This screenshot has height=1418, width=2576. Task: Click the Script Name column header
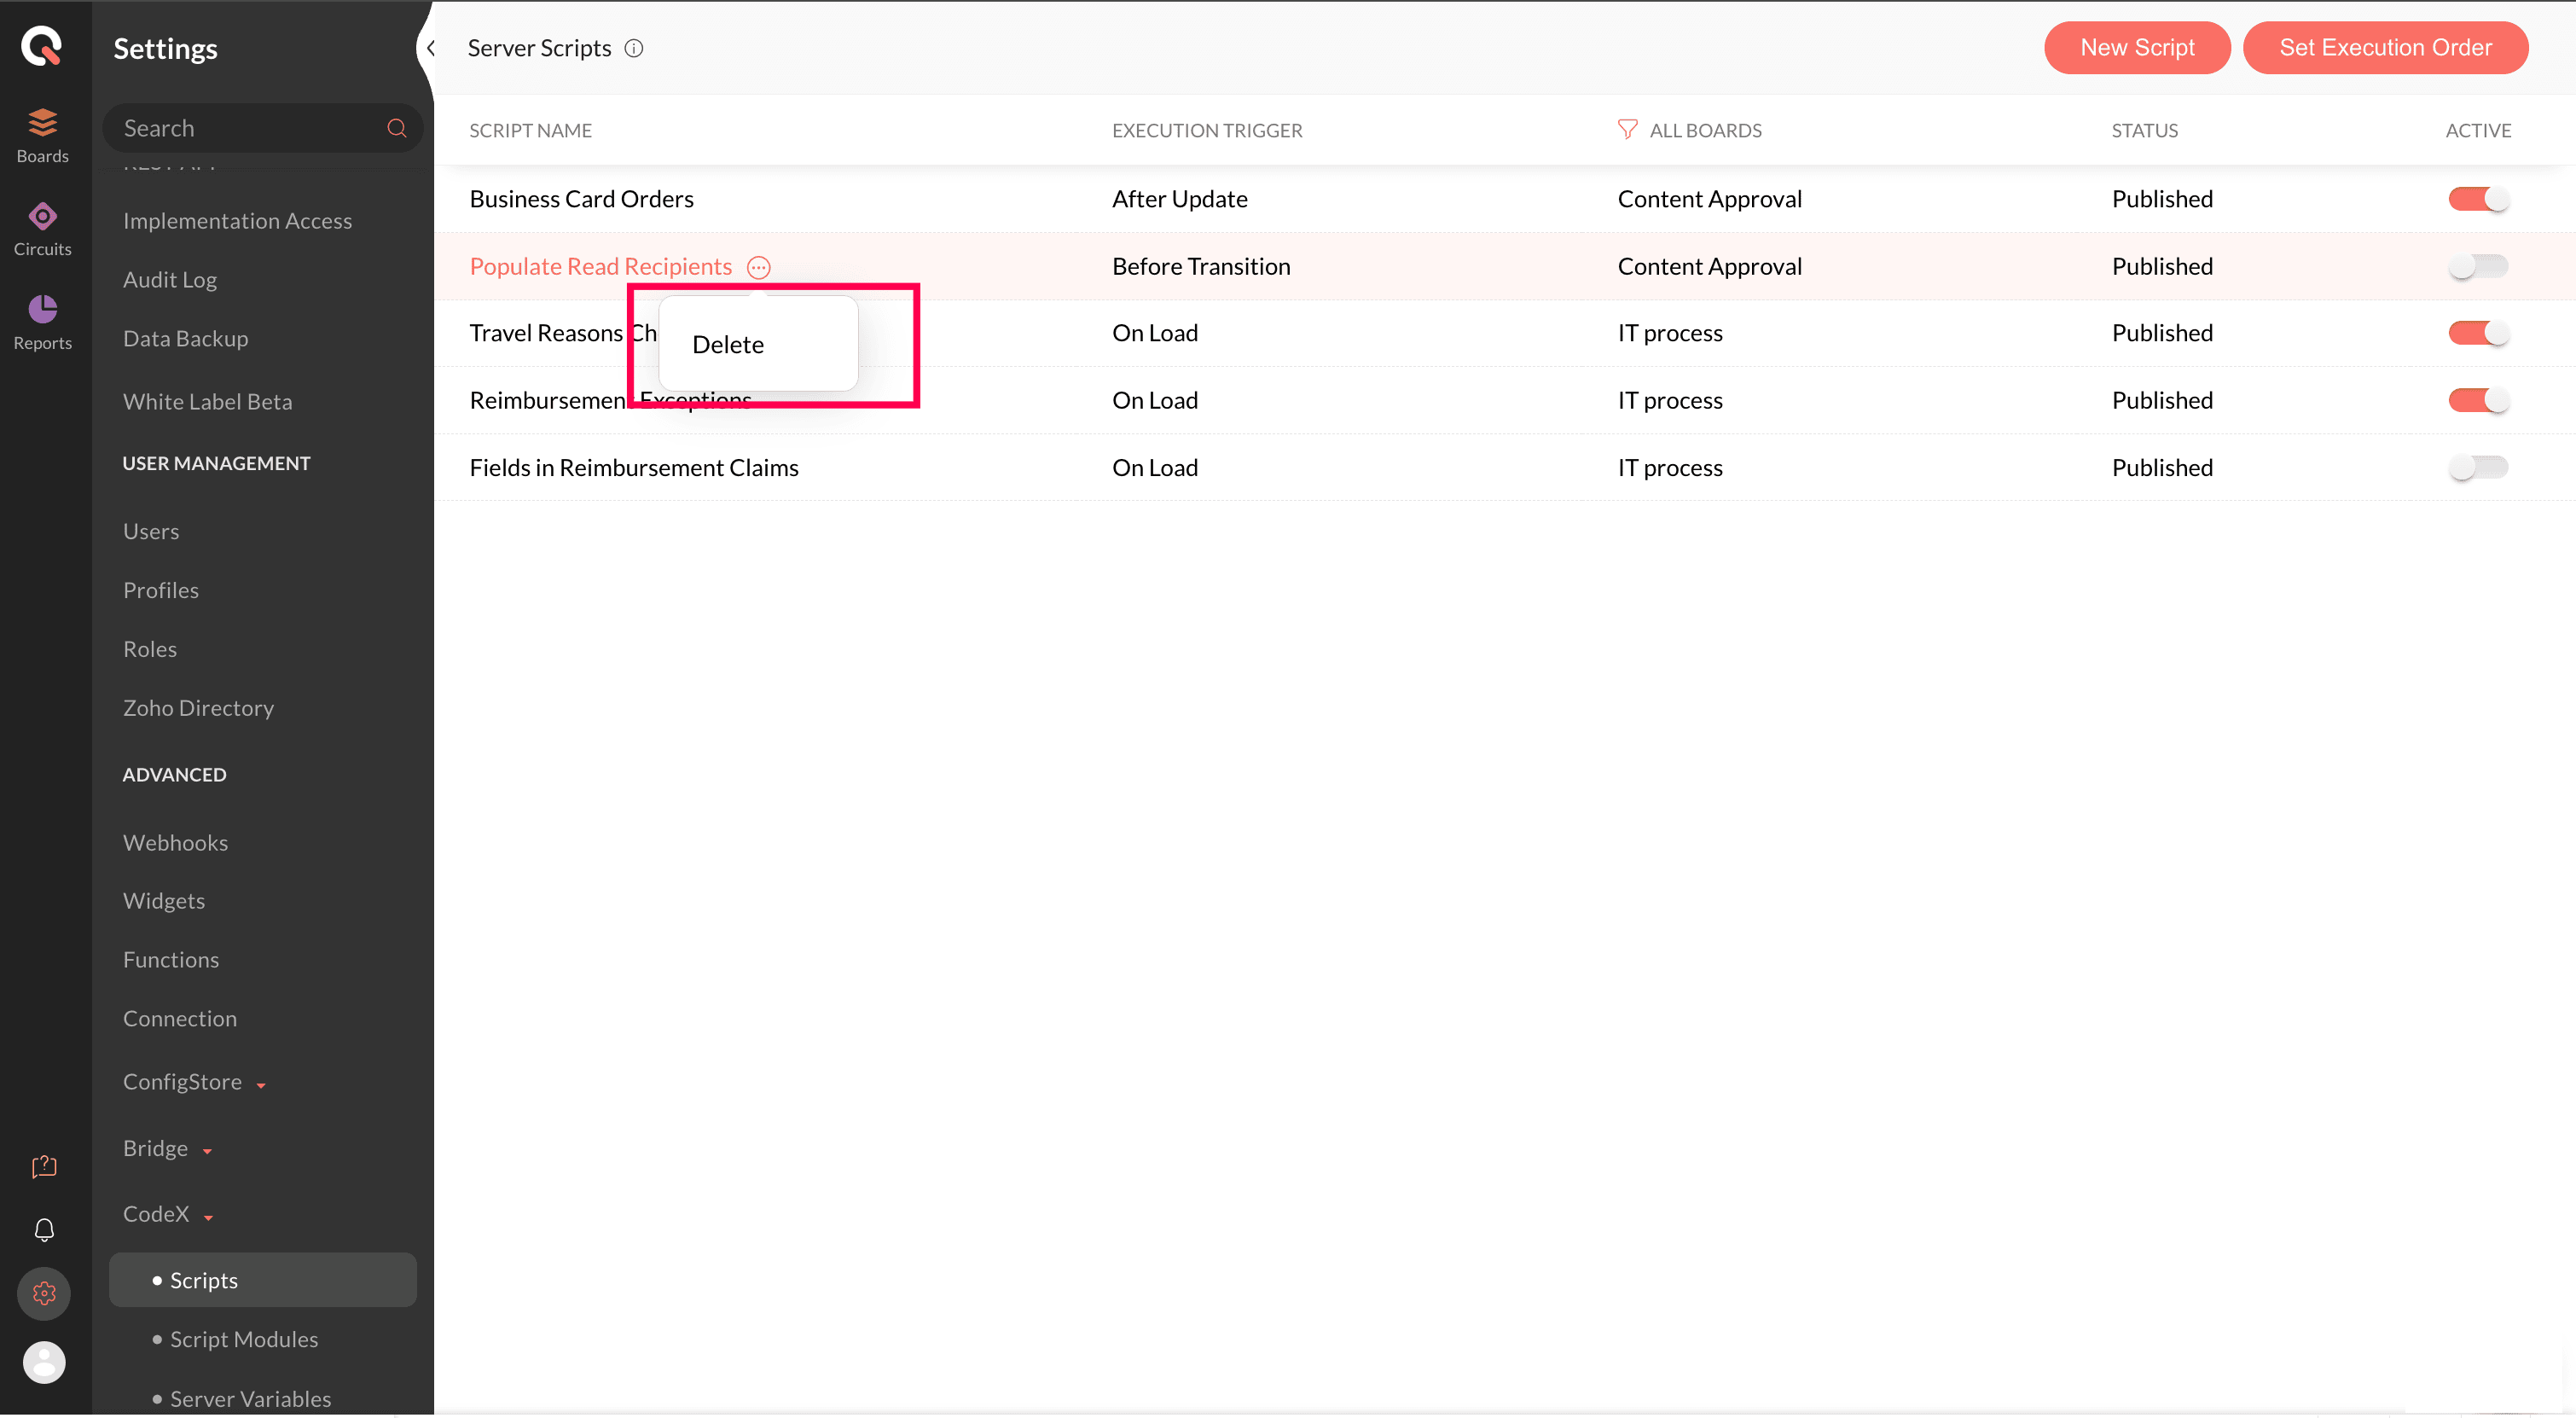pos(530,130)
